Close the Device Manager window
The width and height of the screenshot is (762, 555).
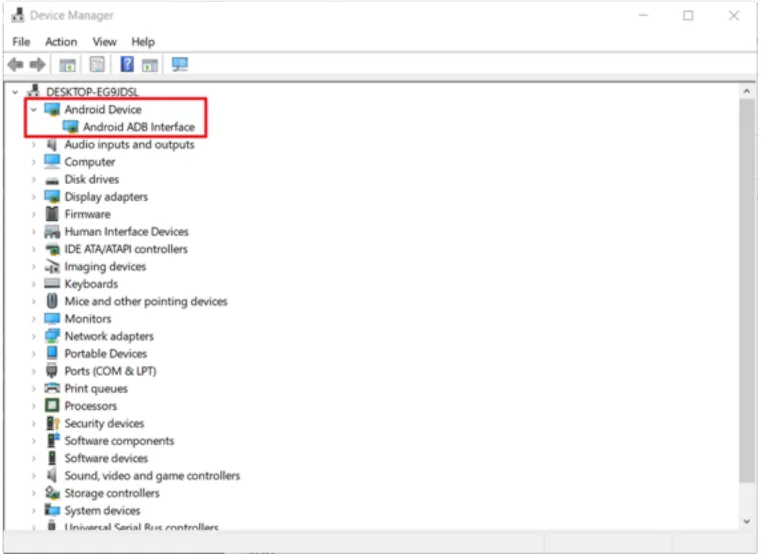click(734, 16)
